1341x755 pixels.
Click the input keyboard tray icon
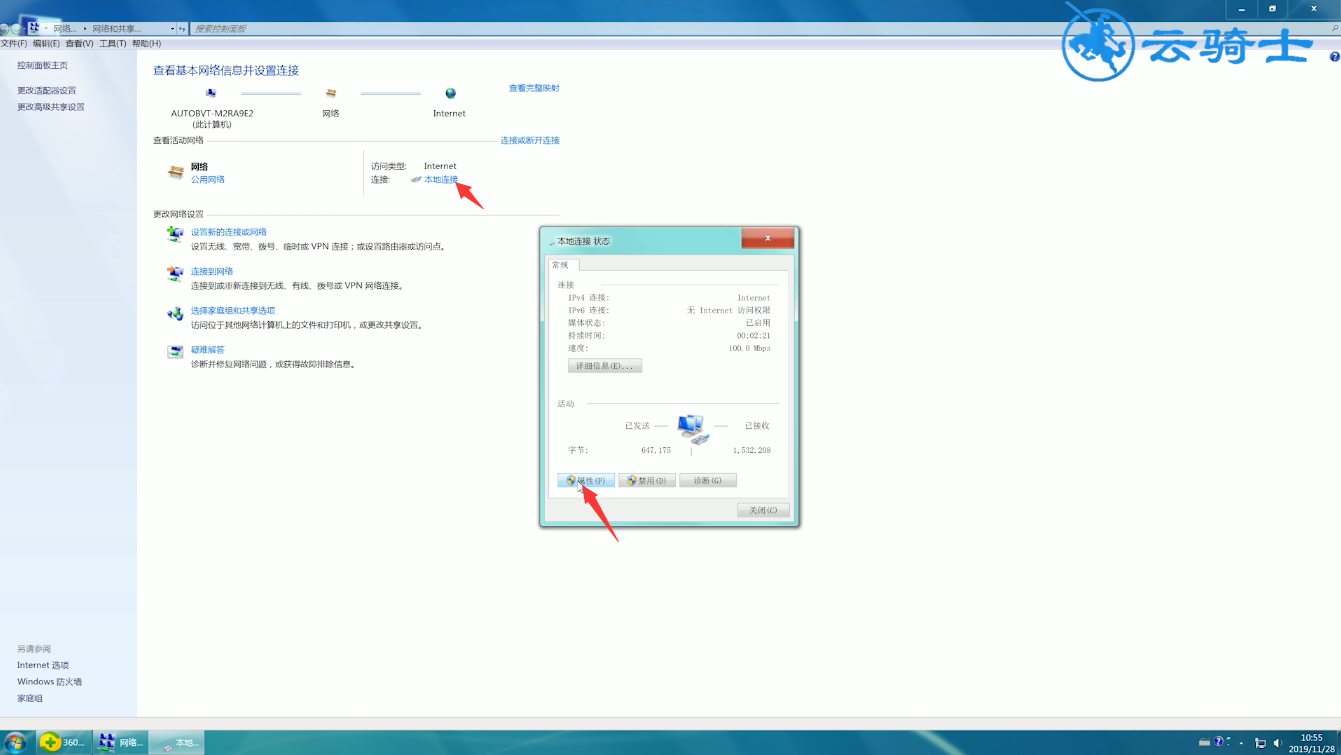(x=1204, y=742)
